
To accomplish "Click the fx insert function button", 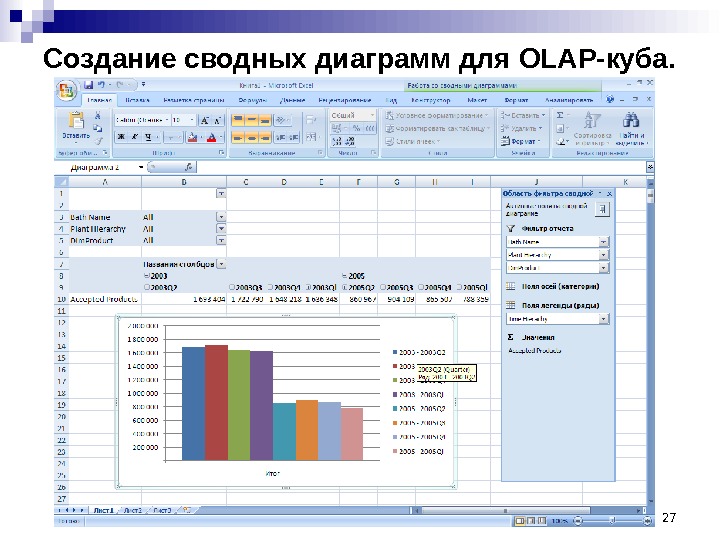I will [x=188, y=167].
